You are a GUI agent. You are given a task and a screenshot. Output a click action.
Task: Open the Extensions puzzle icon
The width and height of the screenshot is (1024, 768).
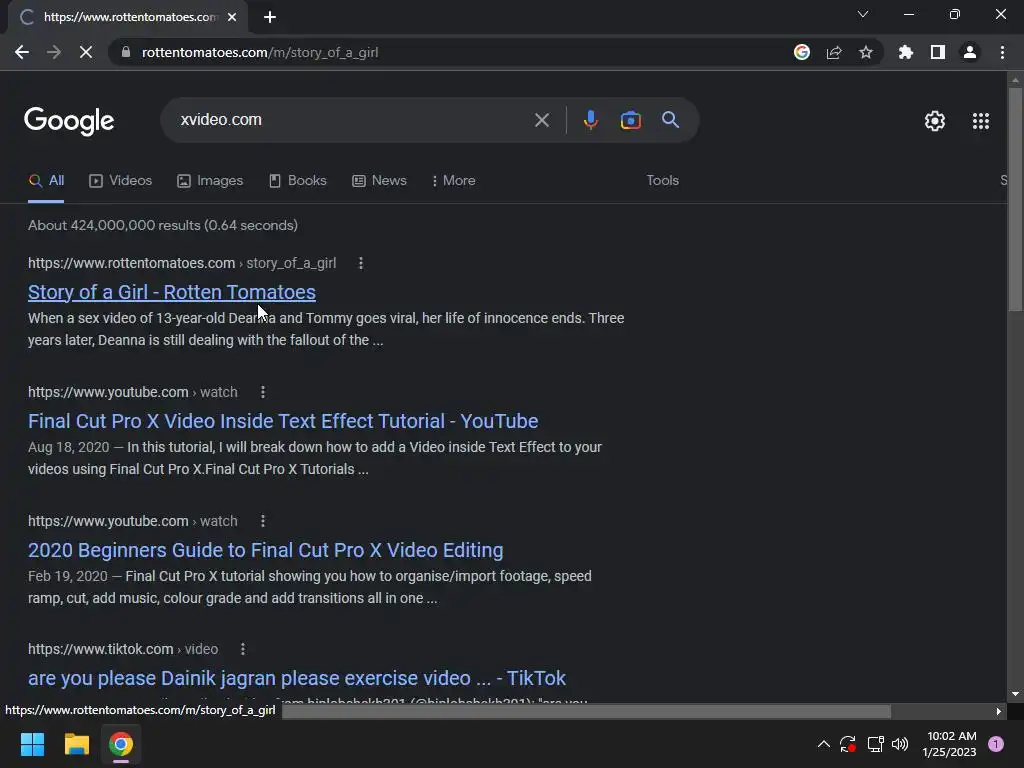tap(906, 52)
